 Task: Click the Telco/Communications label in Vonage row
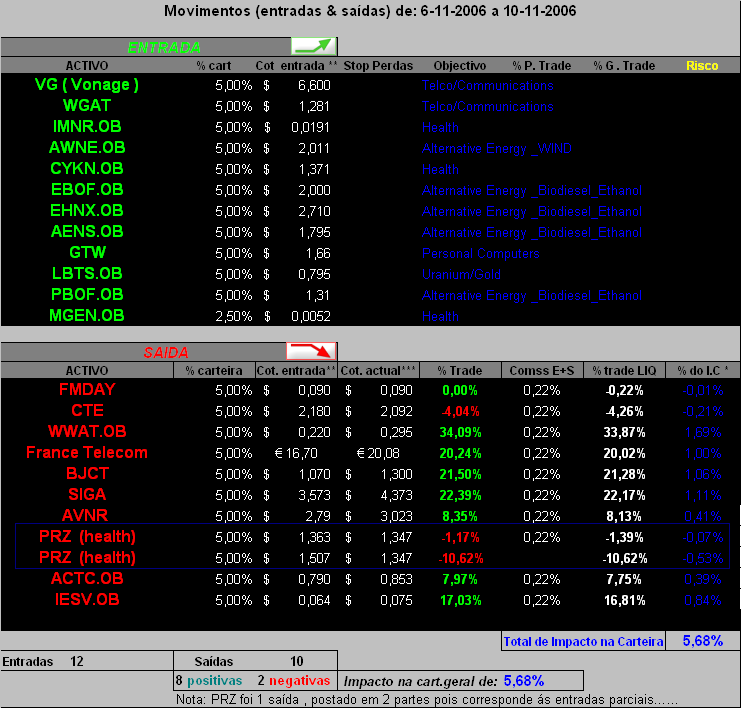(x=487, y=86)
